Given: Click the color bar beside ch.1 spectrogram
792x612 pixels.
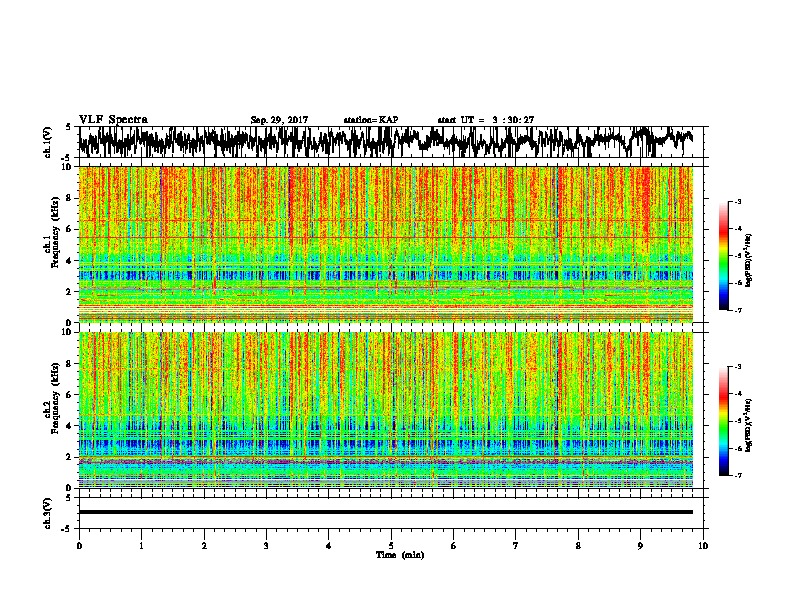Looking at the screenshot, I should point(724,256).
